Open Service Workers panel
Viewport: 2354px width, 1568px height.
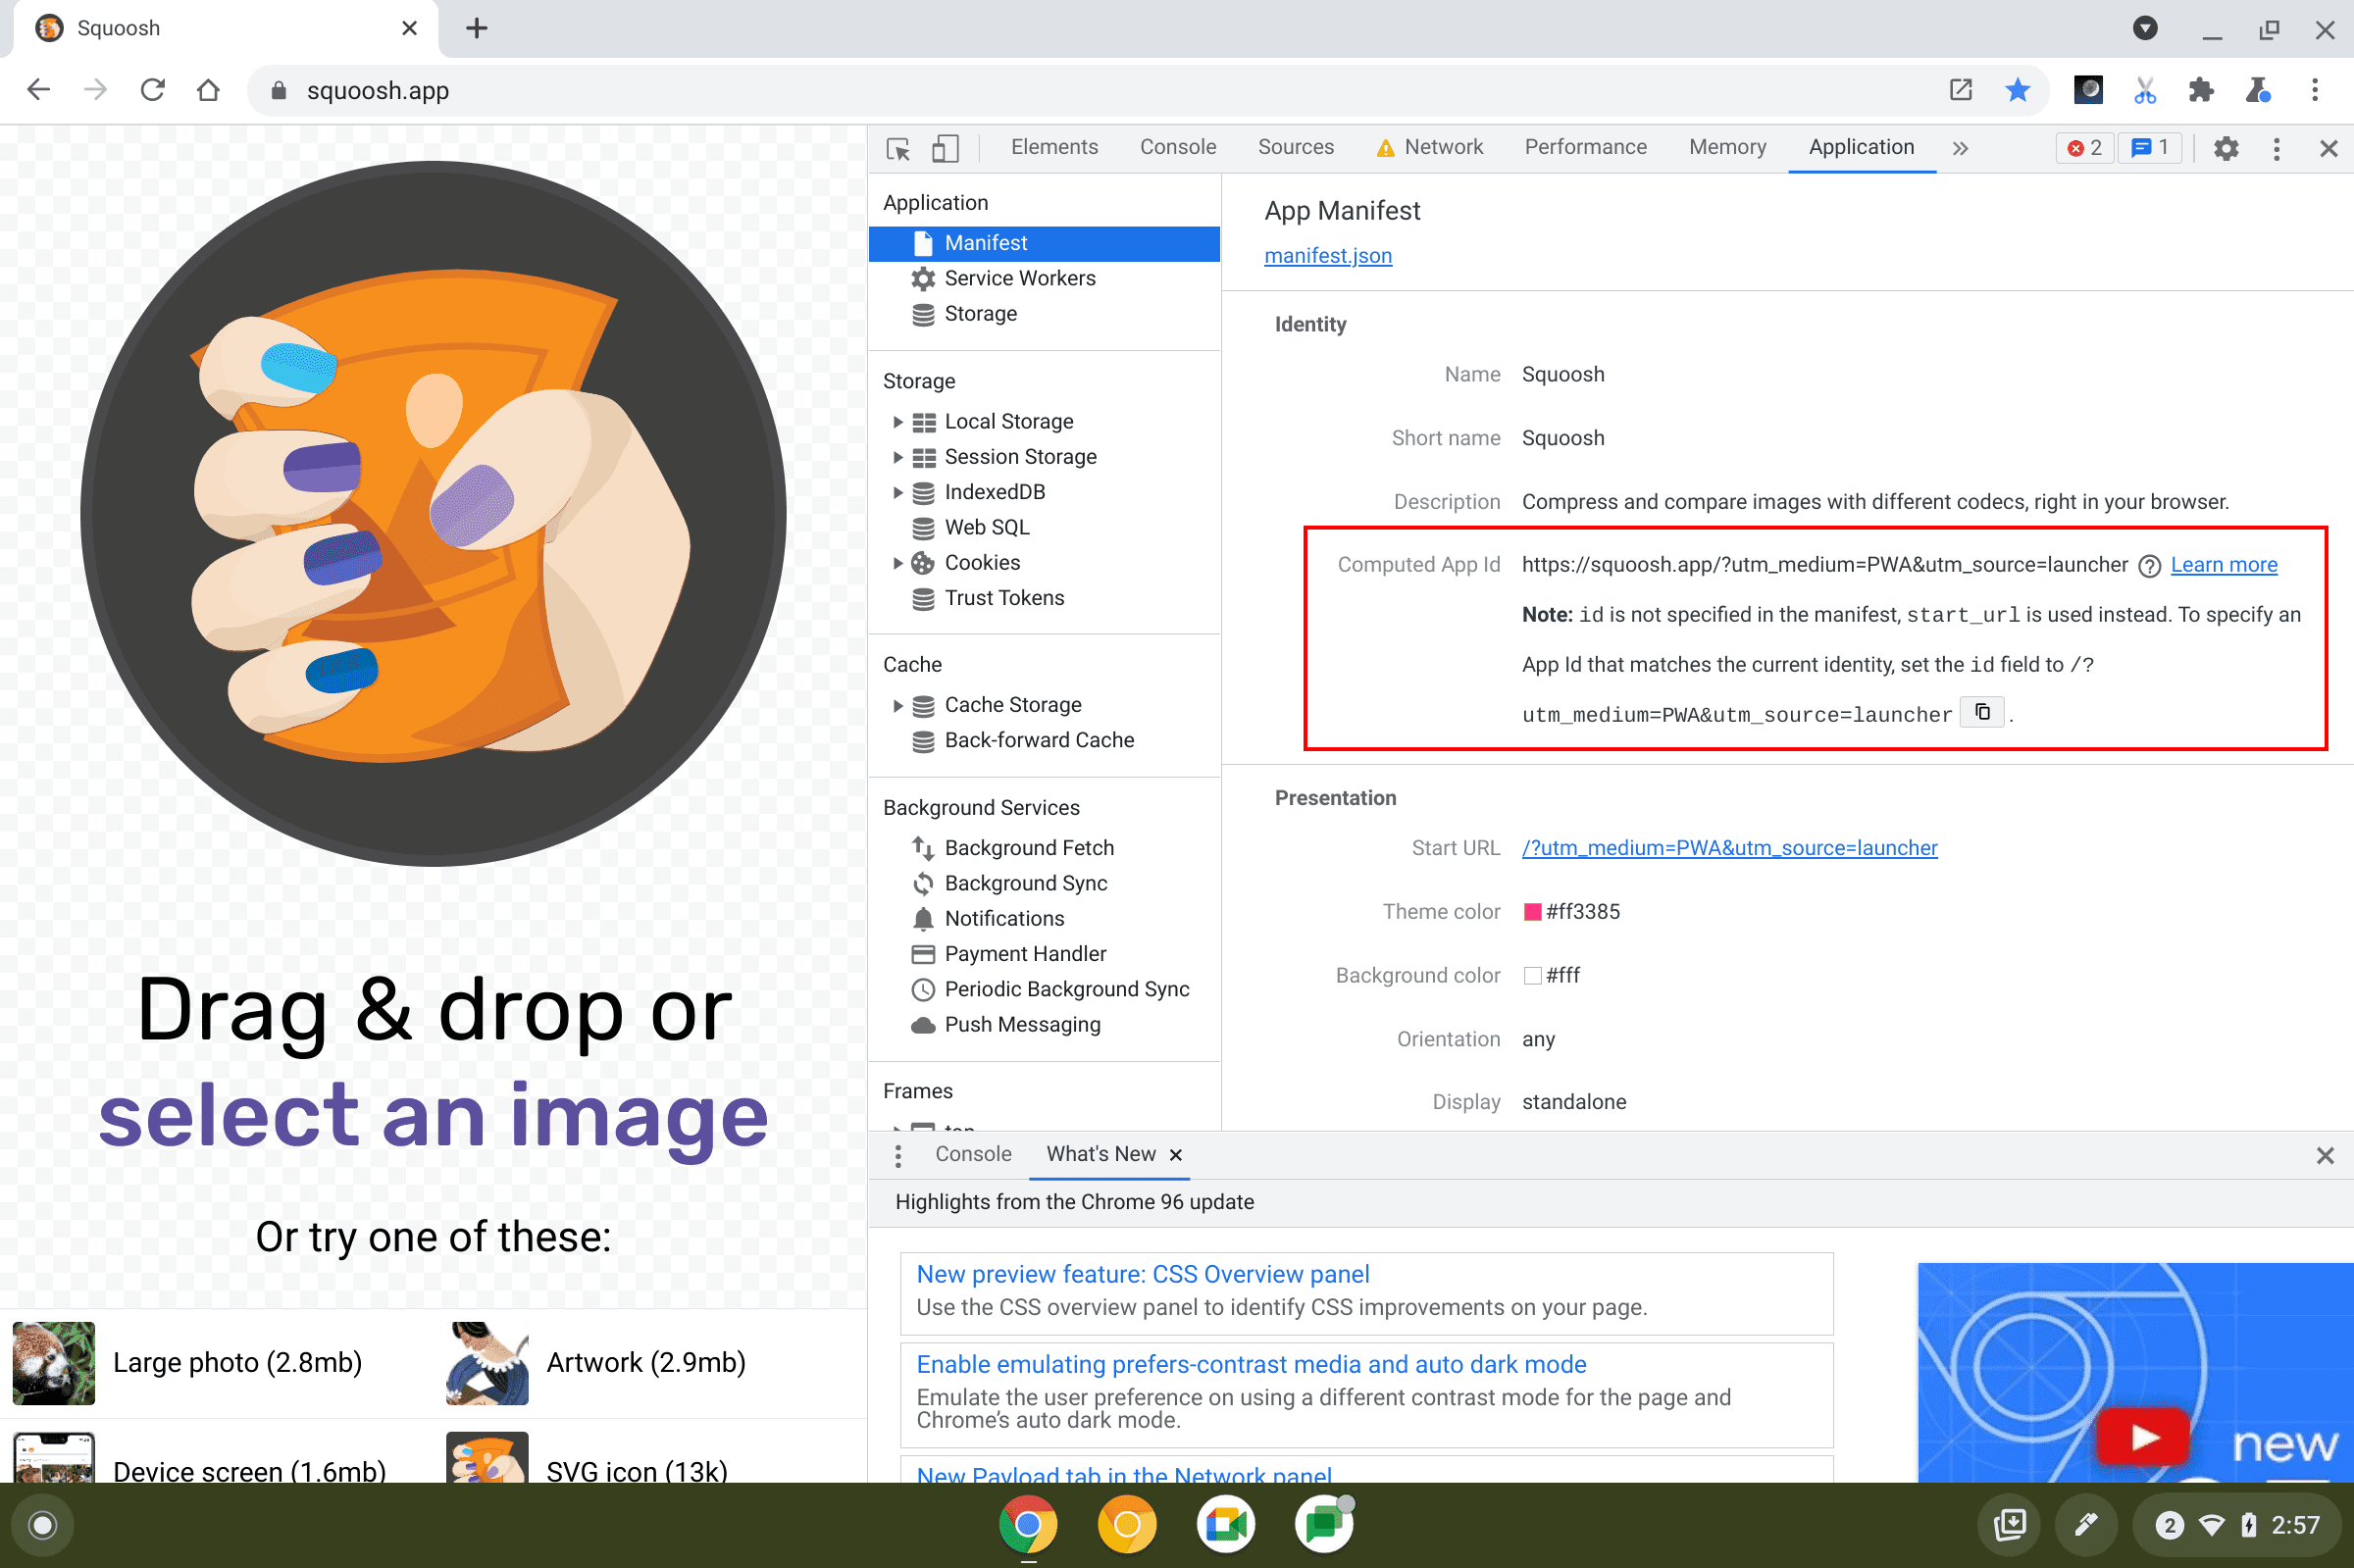[x=1019, y=278]
